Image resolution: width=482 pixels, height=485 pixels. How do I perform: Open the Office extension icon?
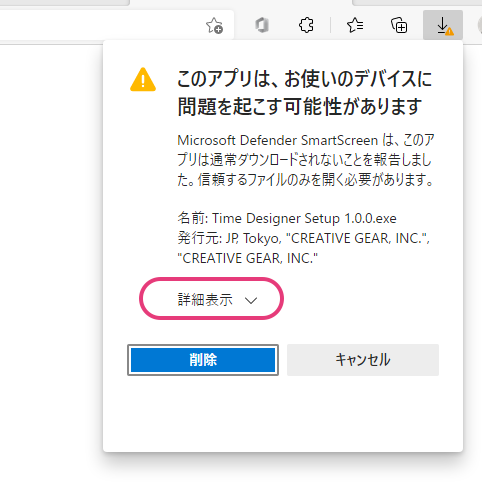click(x=262, y=25)
